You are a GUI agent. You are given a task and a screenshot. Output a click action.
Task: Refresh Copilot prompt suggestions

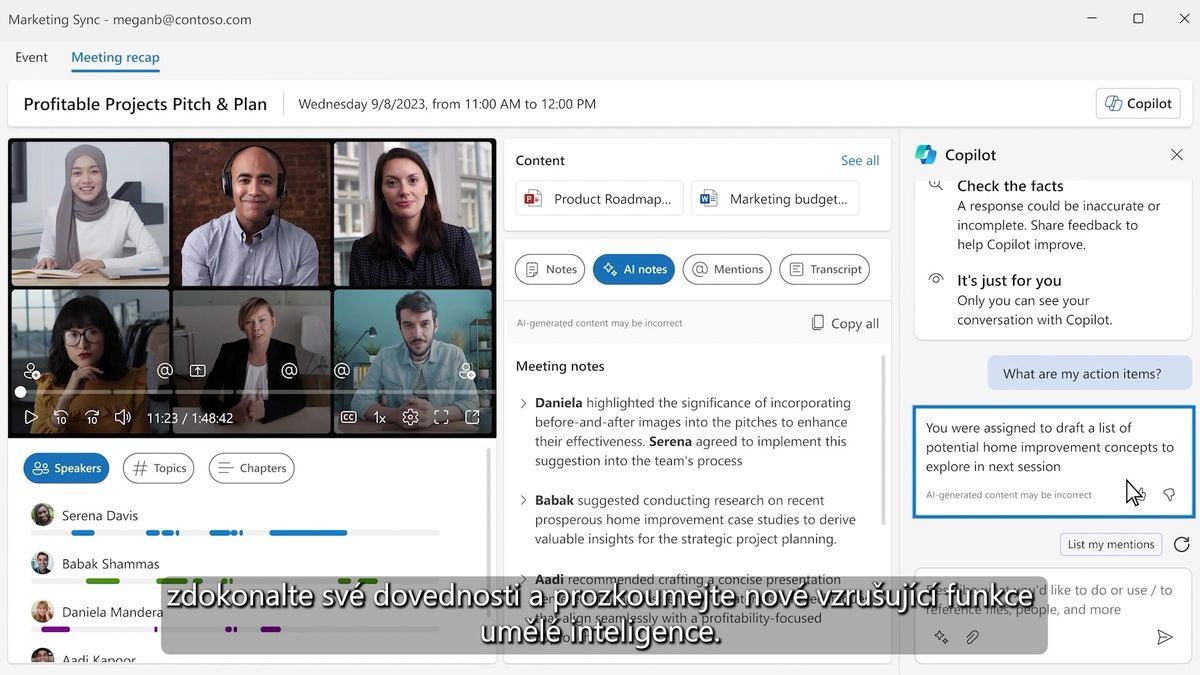point(1182,544)
